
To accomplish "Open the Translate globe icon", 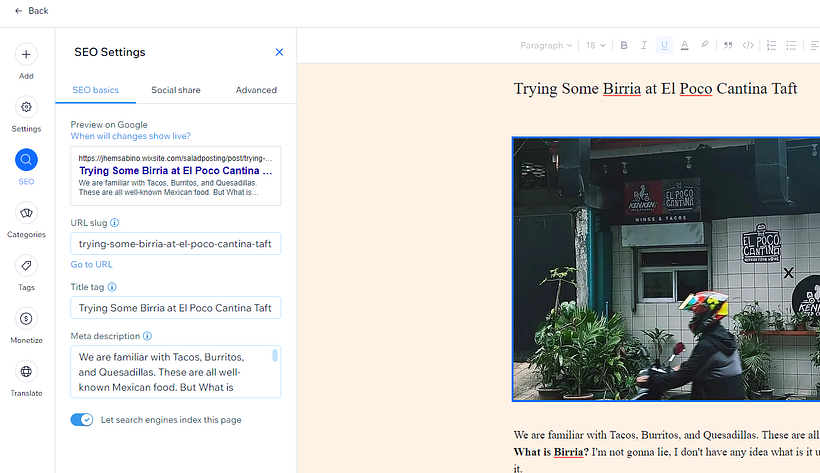I will 26,371.
